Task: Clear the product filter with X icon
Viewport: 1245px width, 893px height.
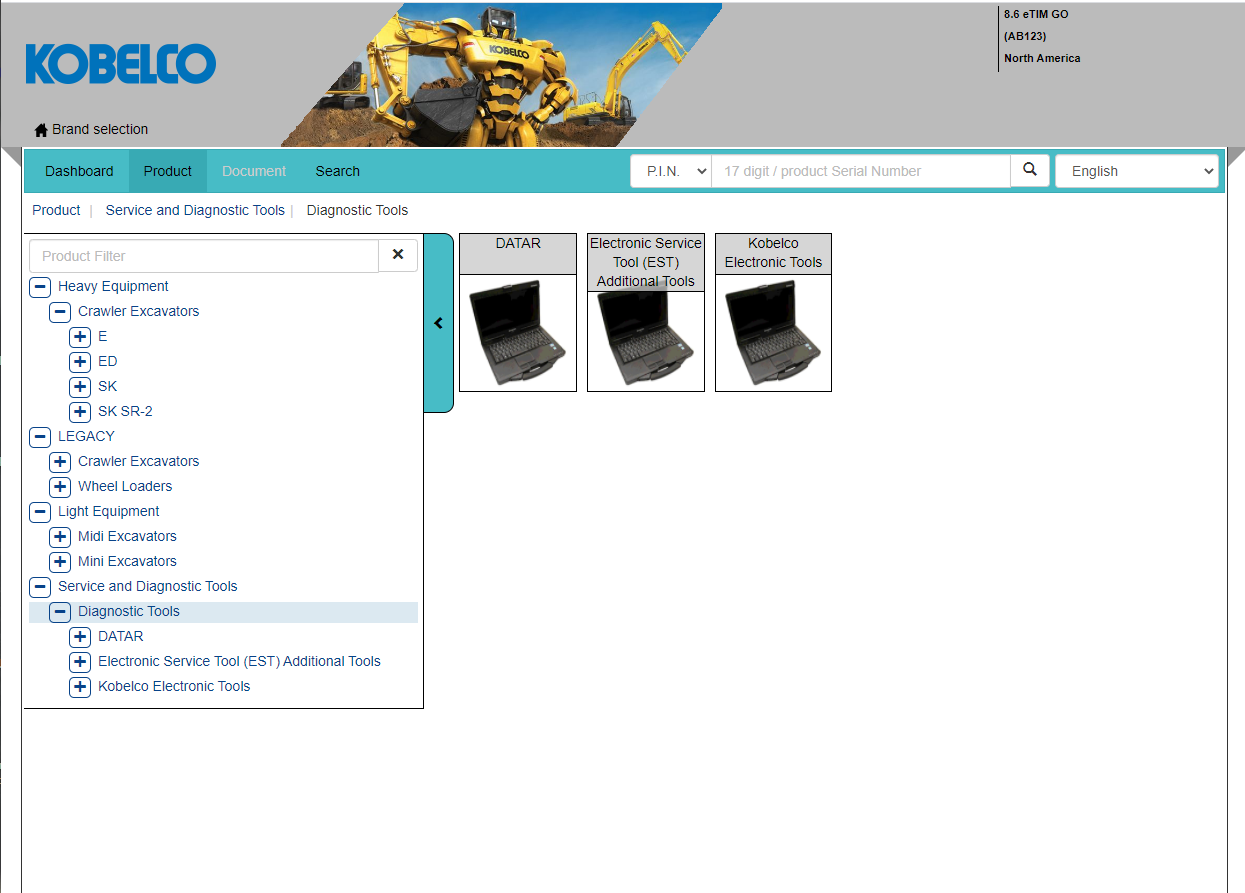Action: [x=398, y=255]
